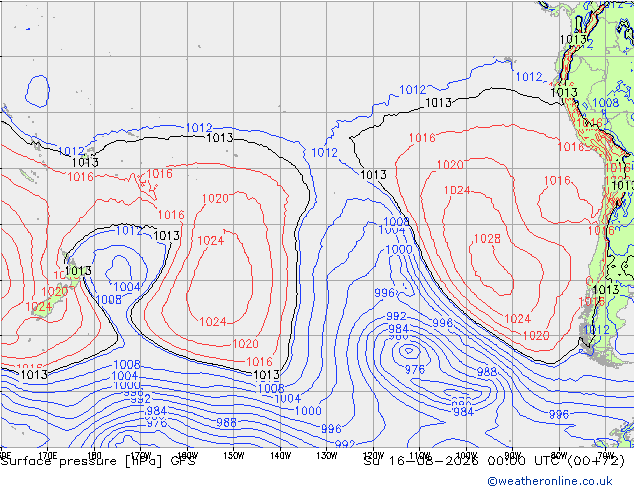Image resolution: width=634 pixels, height=490 pixels.
Task: Click the 976 label near 170W at the bottom
Action: coord(156,423)
